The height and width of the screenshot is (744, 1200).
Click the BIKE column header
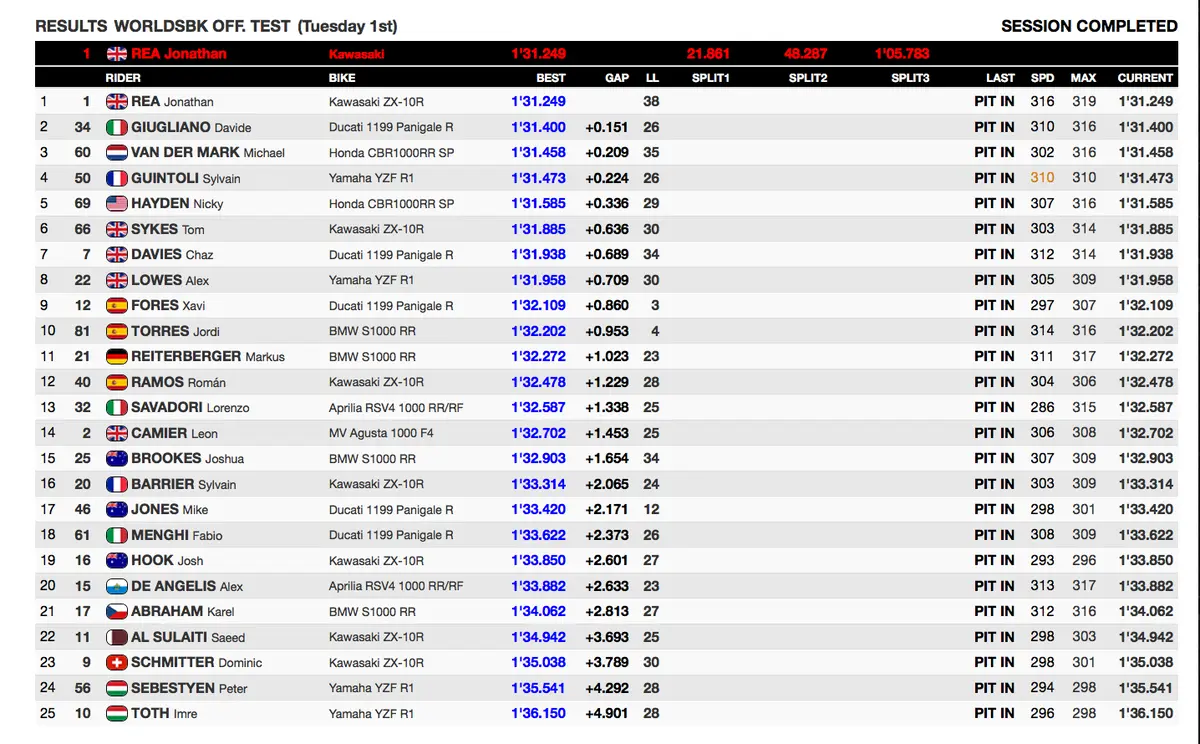pos(342,78)
